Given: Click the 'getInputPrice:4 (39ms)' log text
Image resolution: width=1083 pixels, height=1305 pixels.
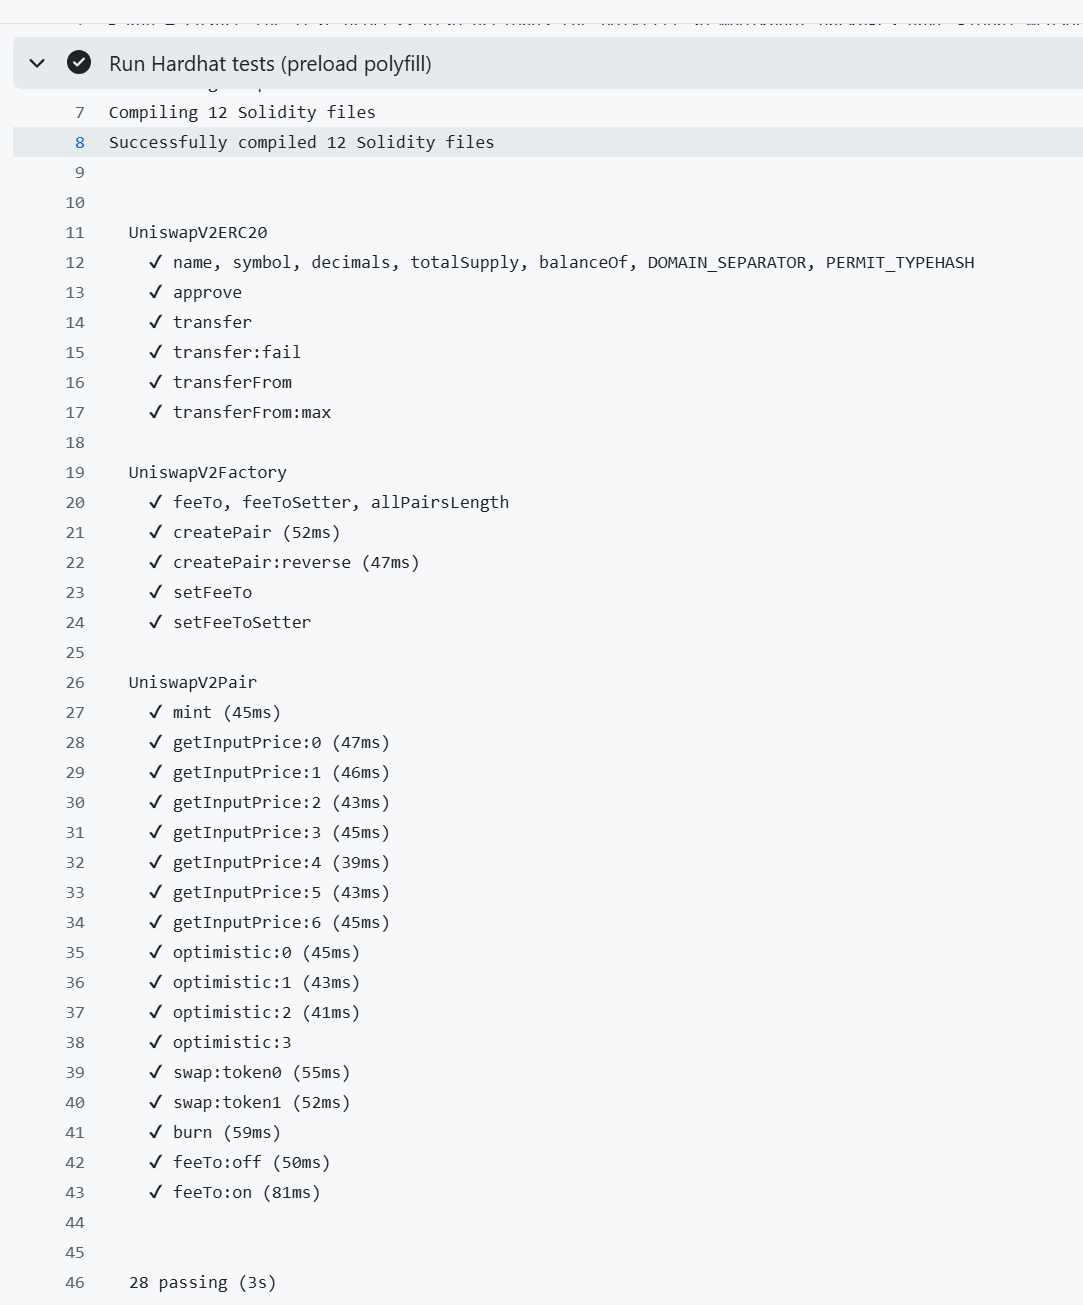Looking at the screenshot, I should click(281, 862).
